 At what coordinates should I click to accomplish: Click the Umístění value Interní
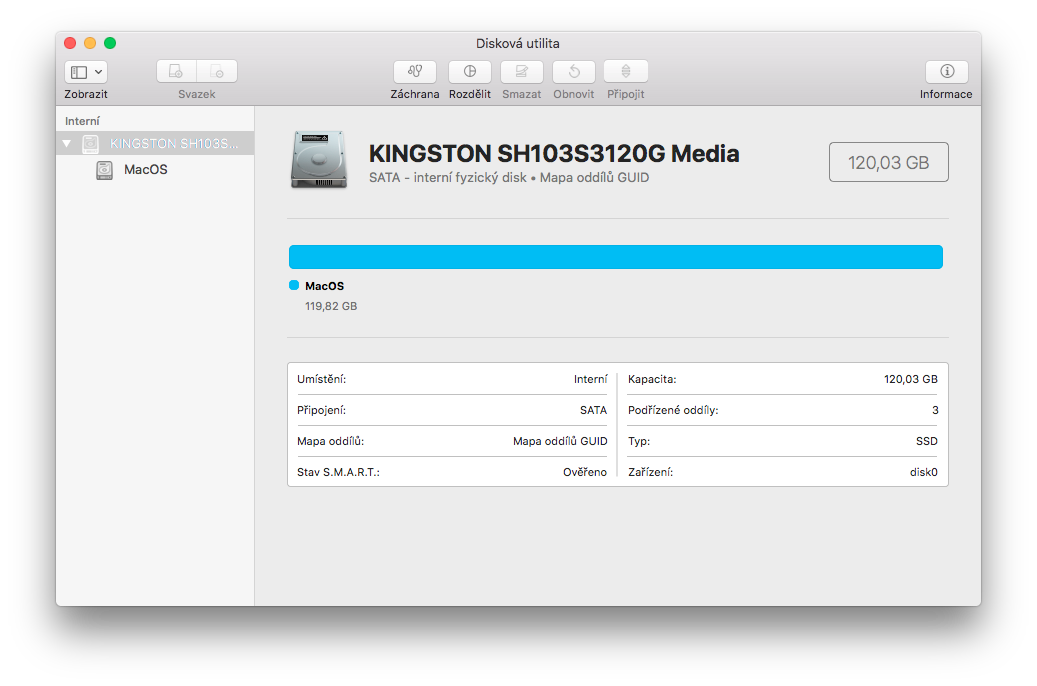[x=591, y=379]
